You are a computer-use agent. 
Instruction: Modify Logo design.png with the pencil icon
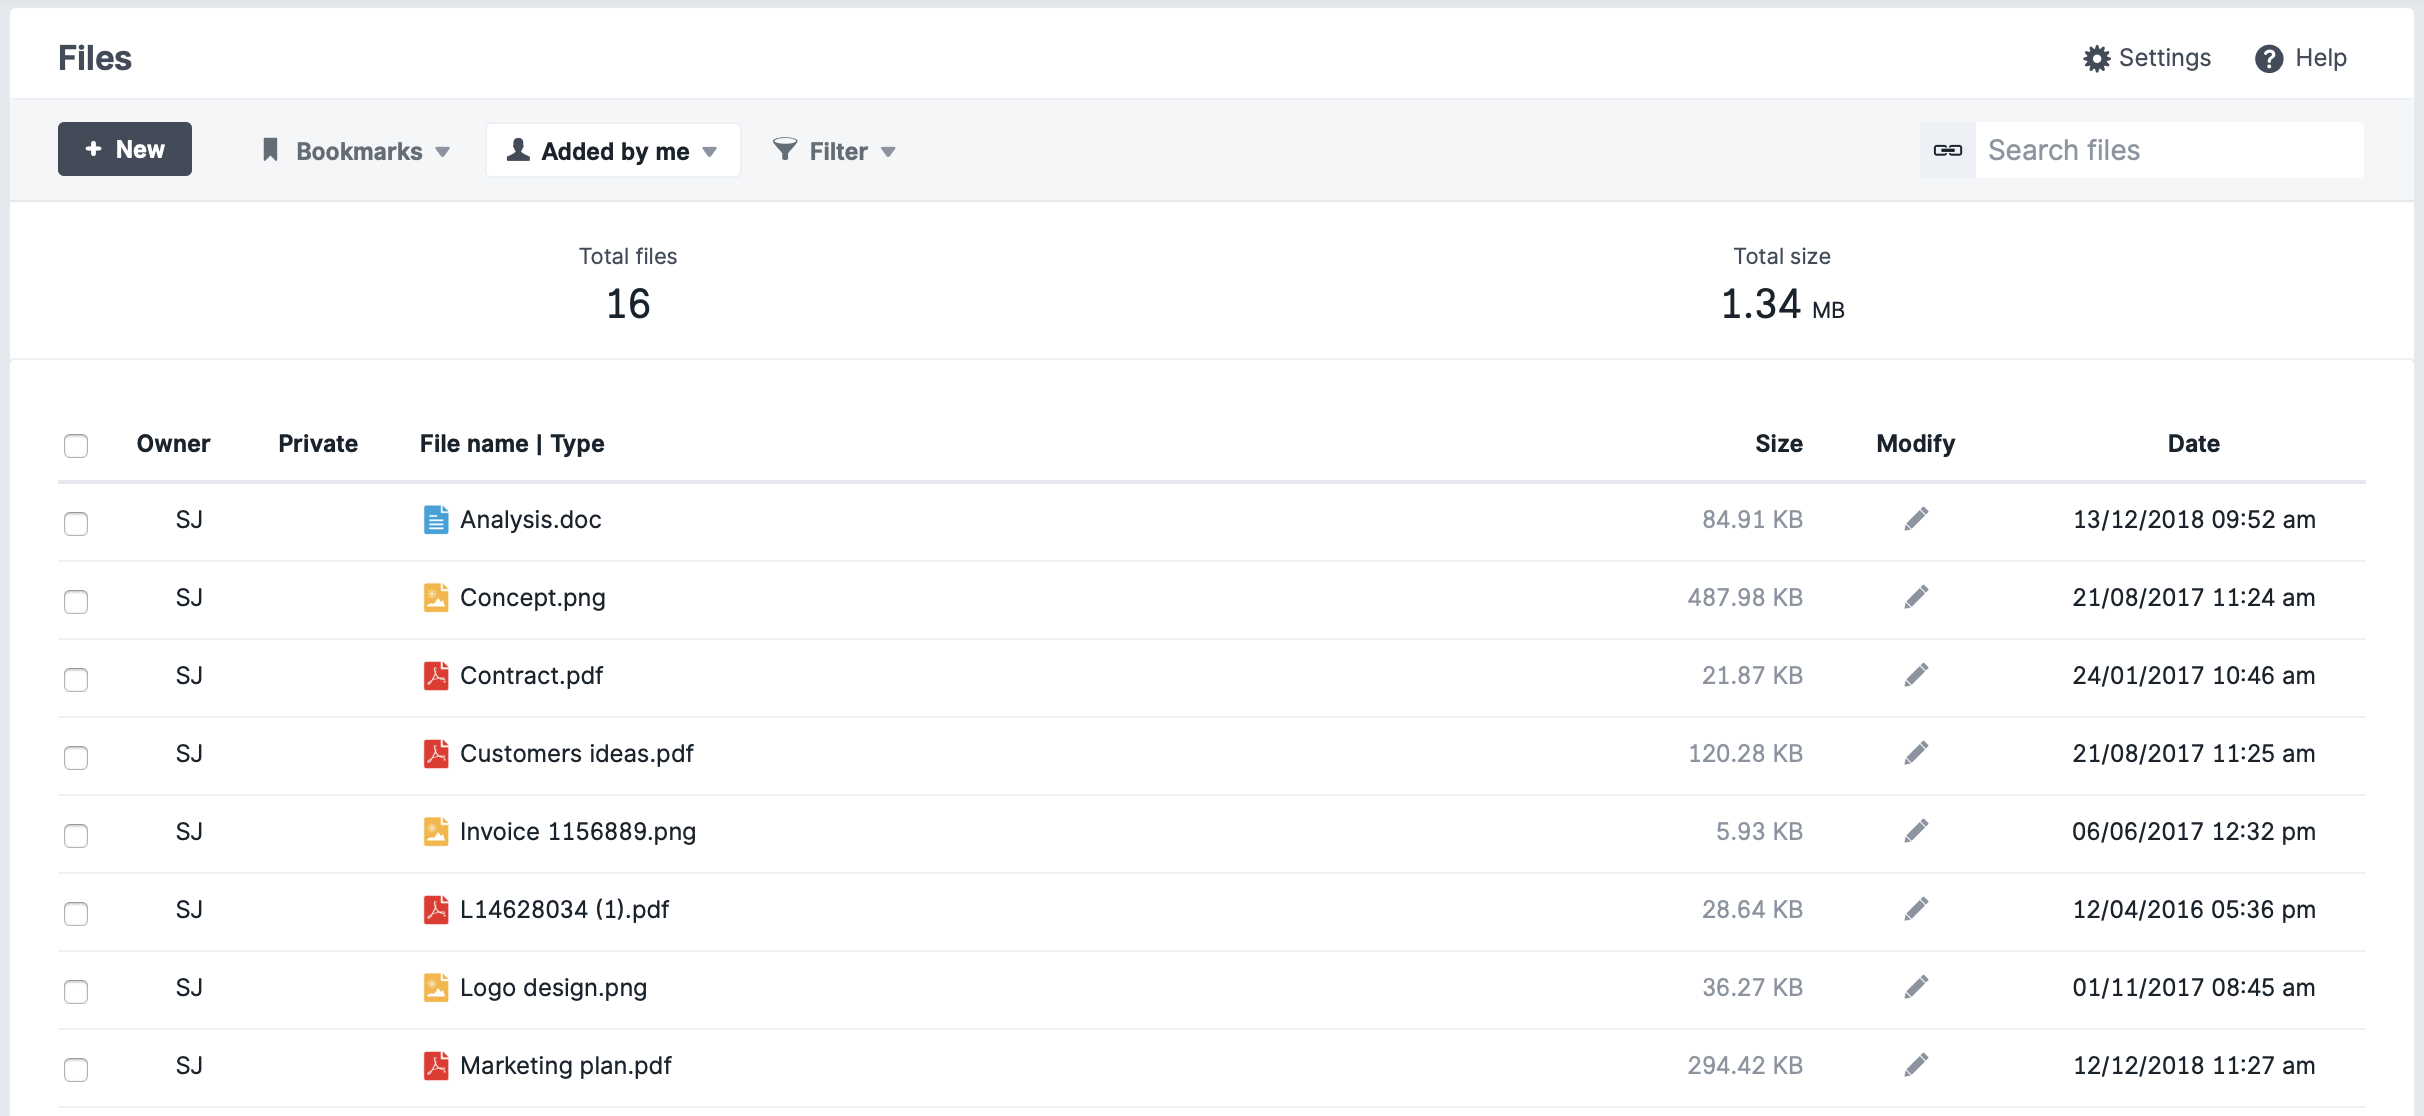[x=1916, y=987]
